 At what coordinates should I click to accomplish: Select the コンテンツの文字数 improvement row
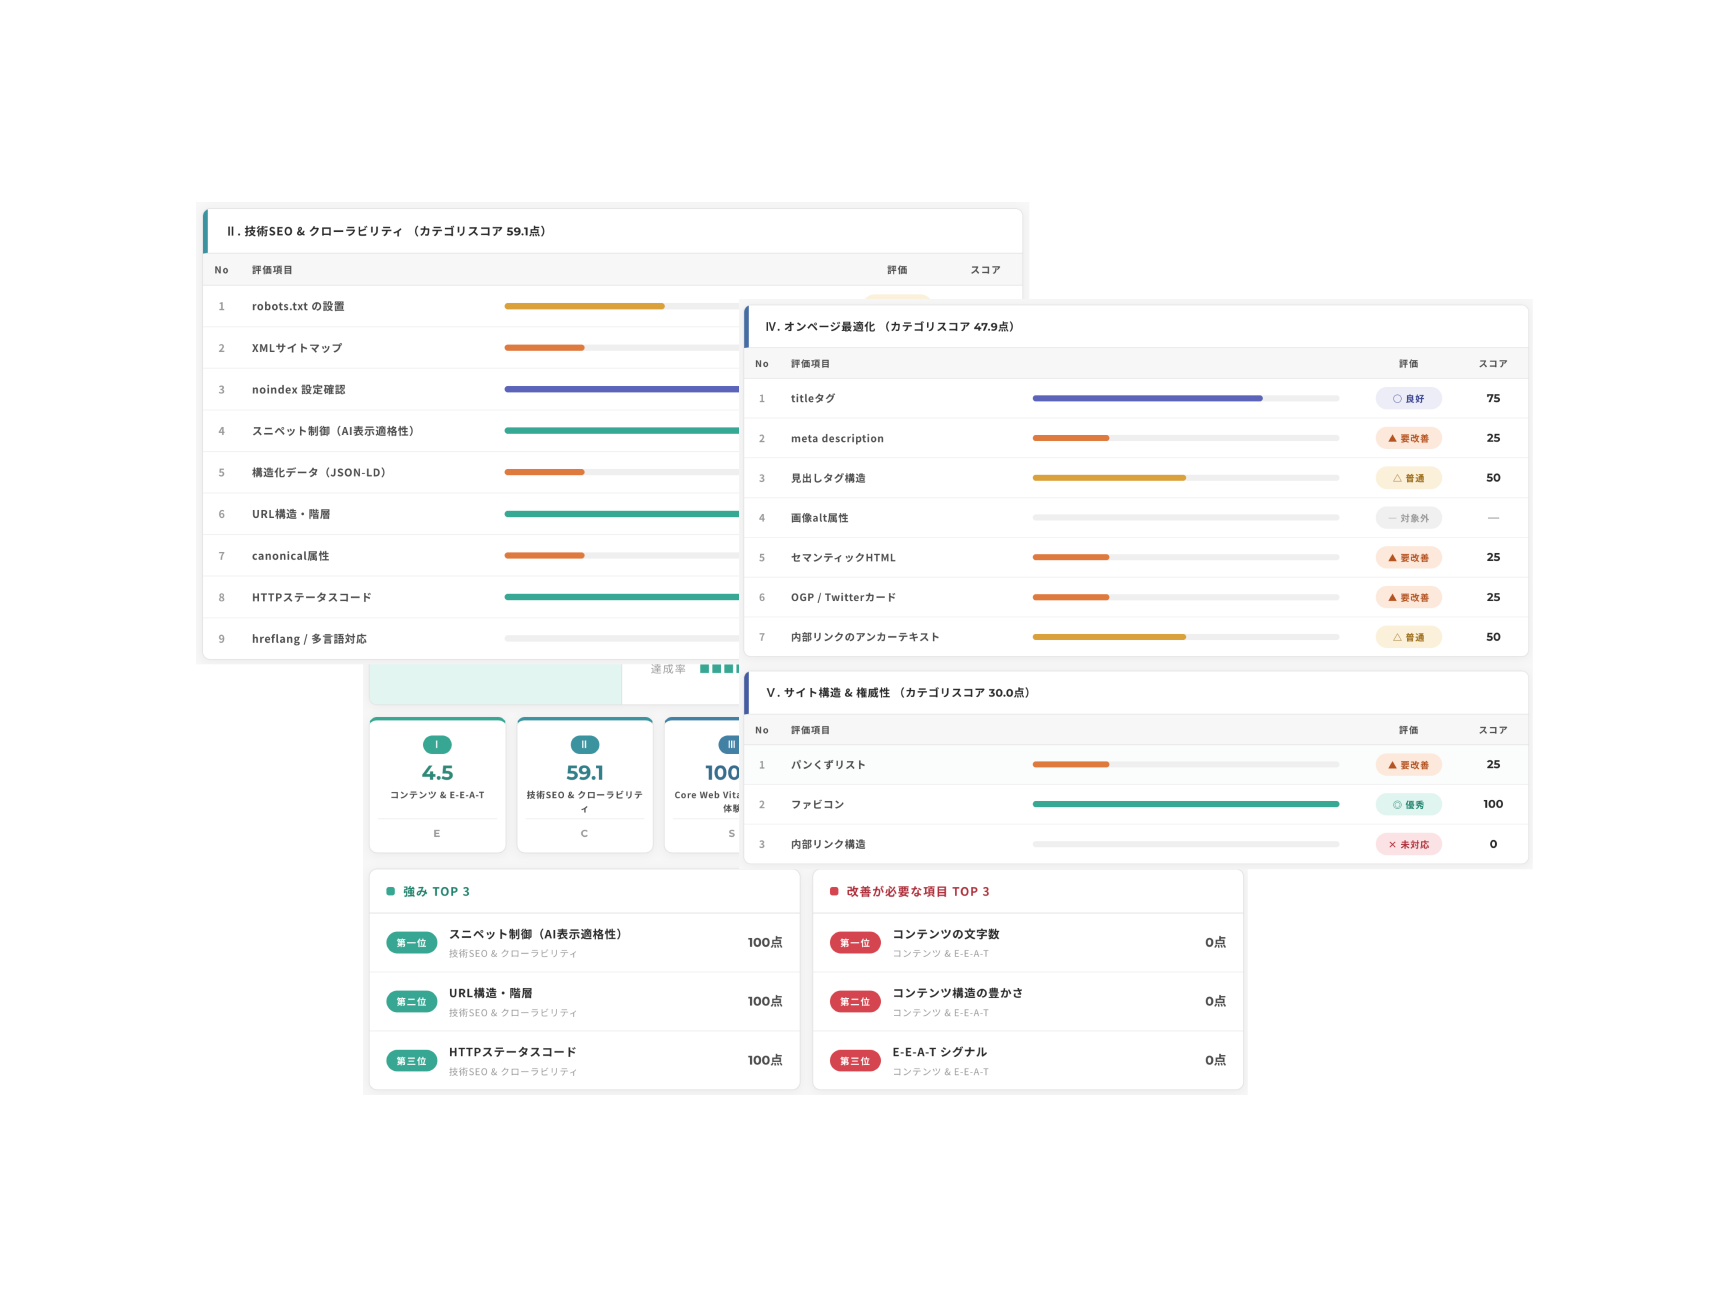(1028, 942)
